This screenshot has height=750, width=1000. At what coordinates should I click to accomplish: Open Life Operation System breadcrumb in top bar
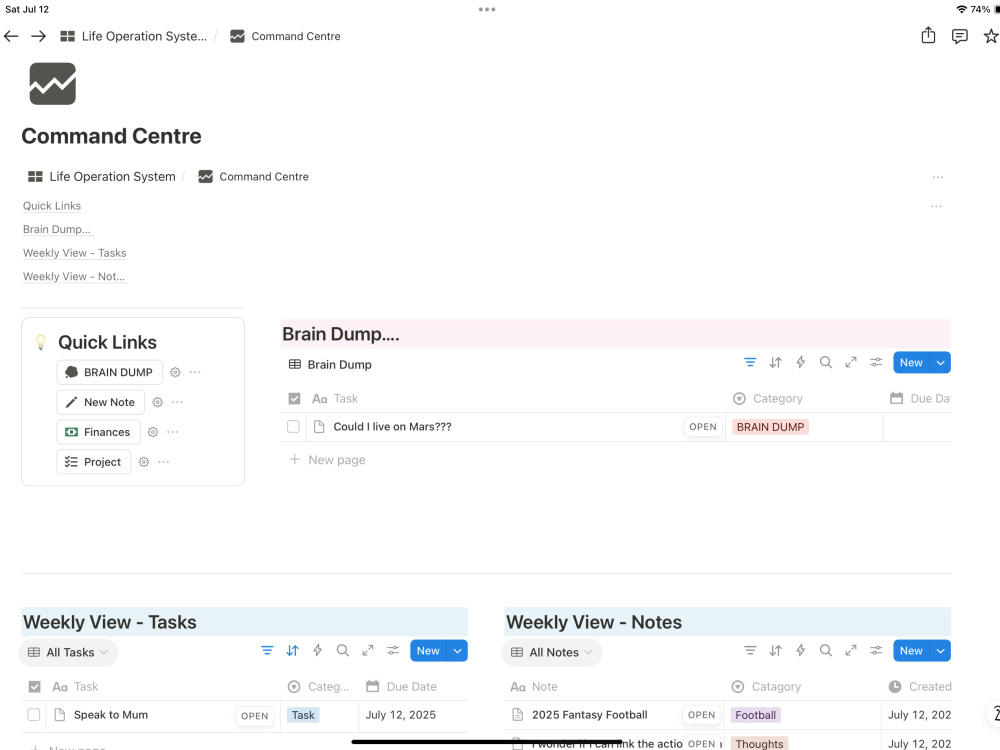[x=133, y=36]
